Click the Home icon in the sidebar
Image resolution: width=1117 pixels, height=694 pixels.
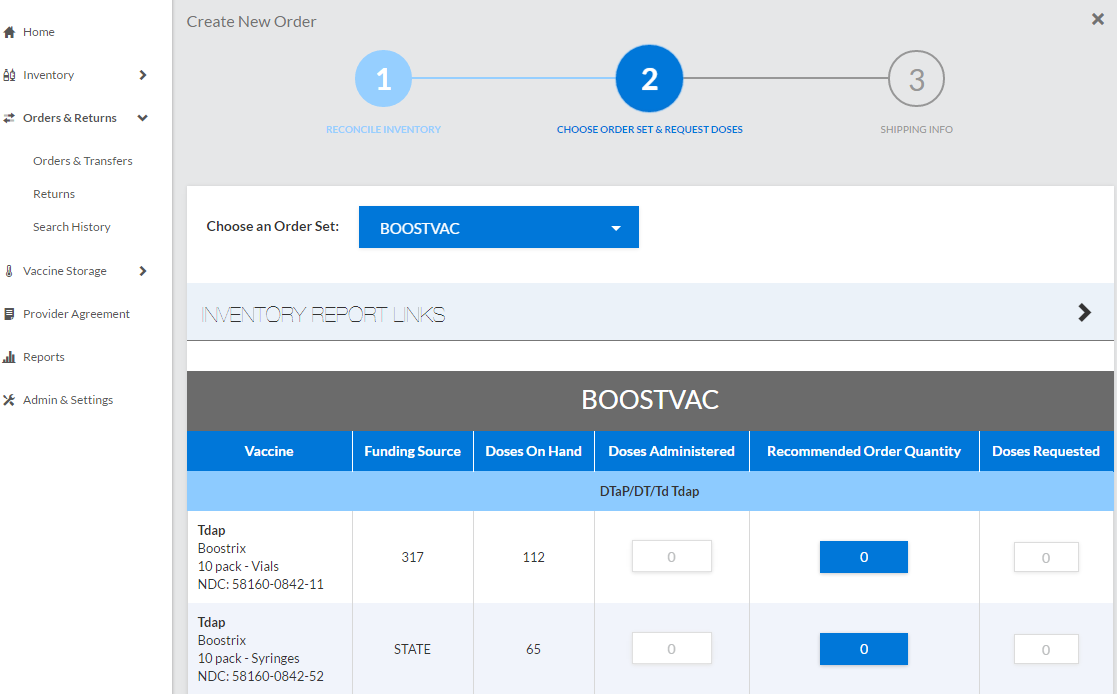tap(12, 31)
